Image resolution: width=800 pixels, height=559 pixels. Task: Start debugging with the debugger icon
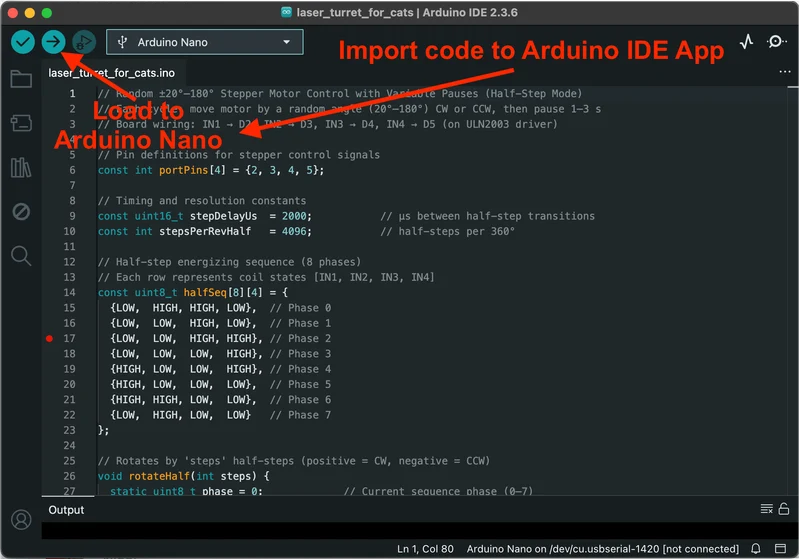[x=84, y=42]
